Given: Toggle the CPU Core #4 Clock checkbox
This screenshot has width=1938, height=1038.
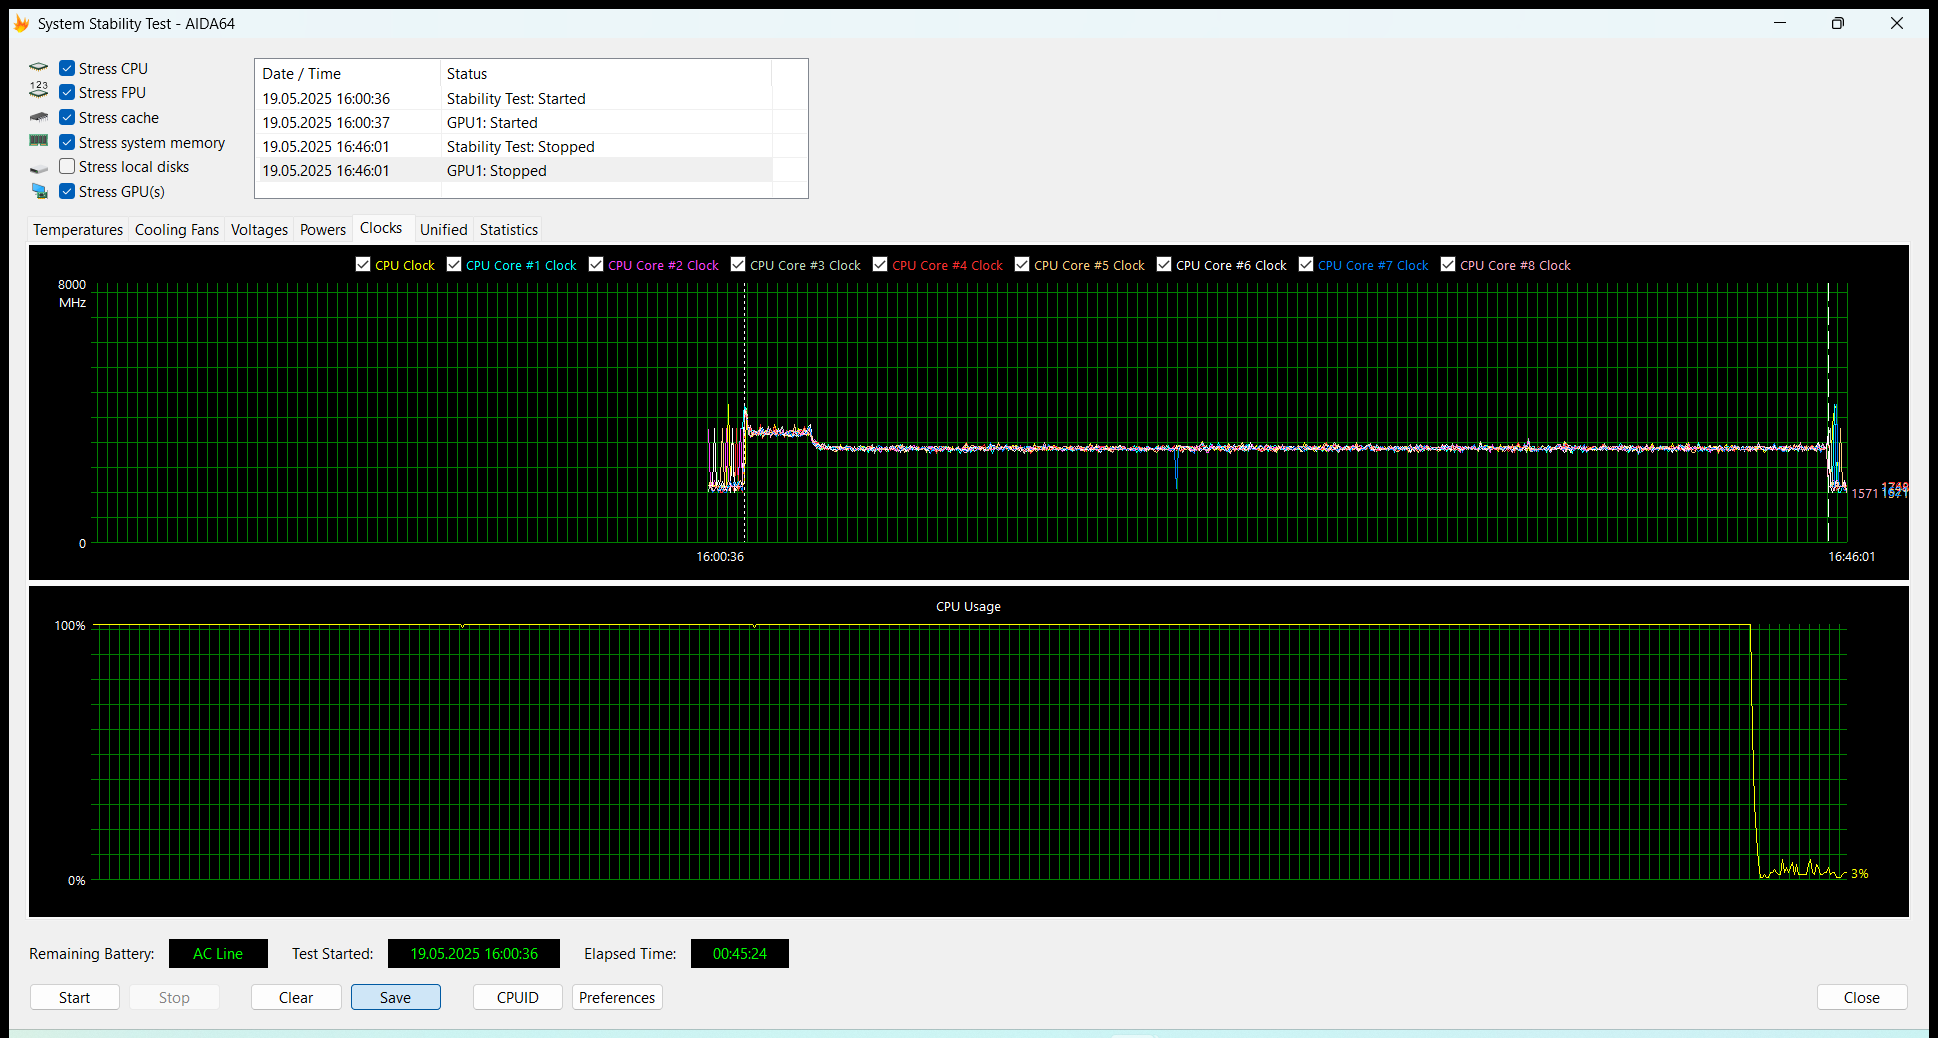Looking at the screenshot, I should coord(880,264).
